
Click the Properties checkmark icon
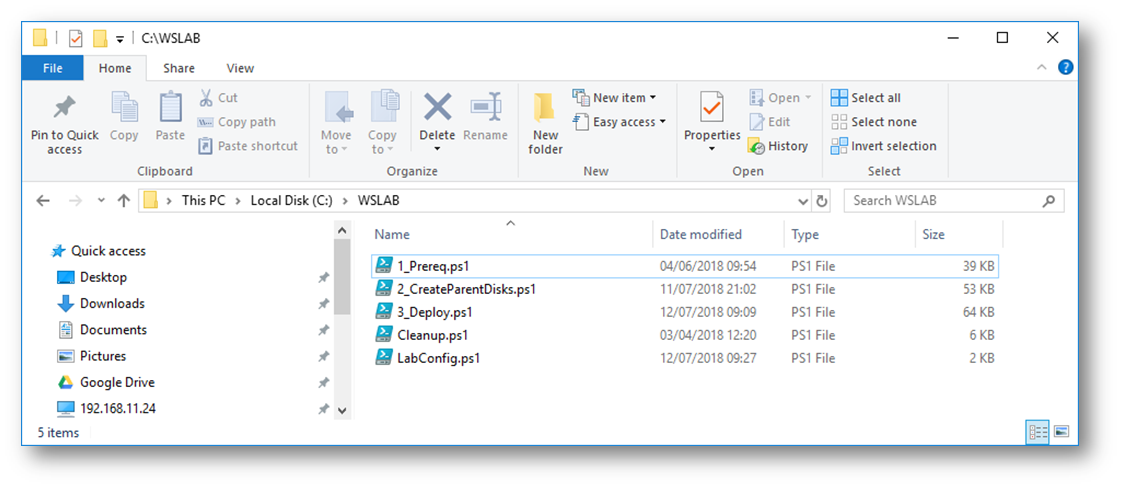click(712, 107)
